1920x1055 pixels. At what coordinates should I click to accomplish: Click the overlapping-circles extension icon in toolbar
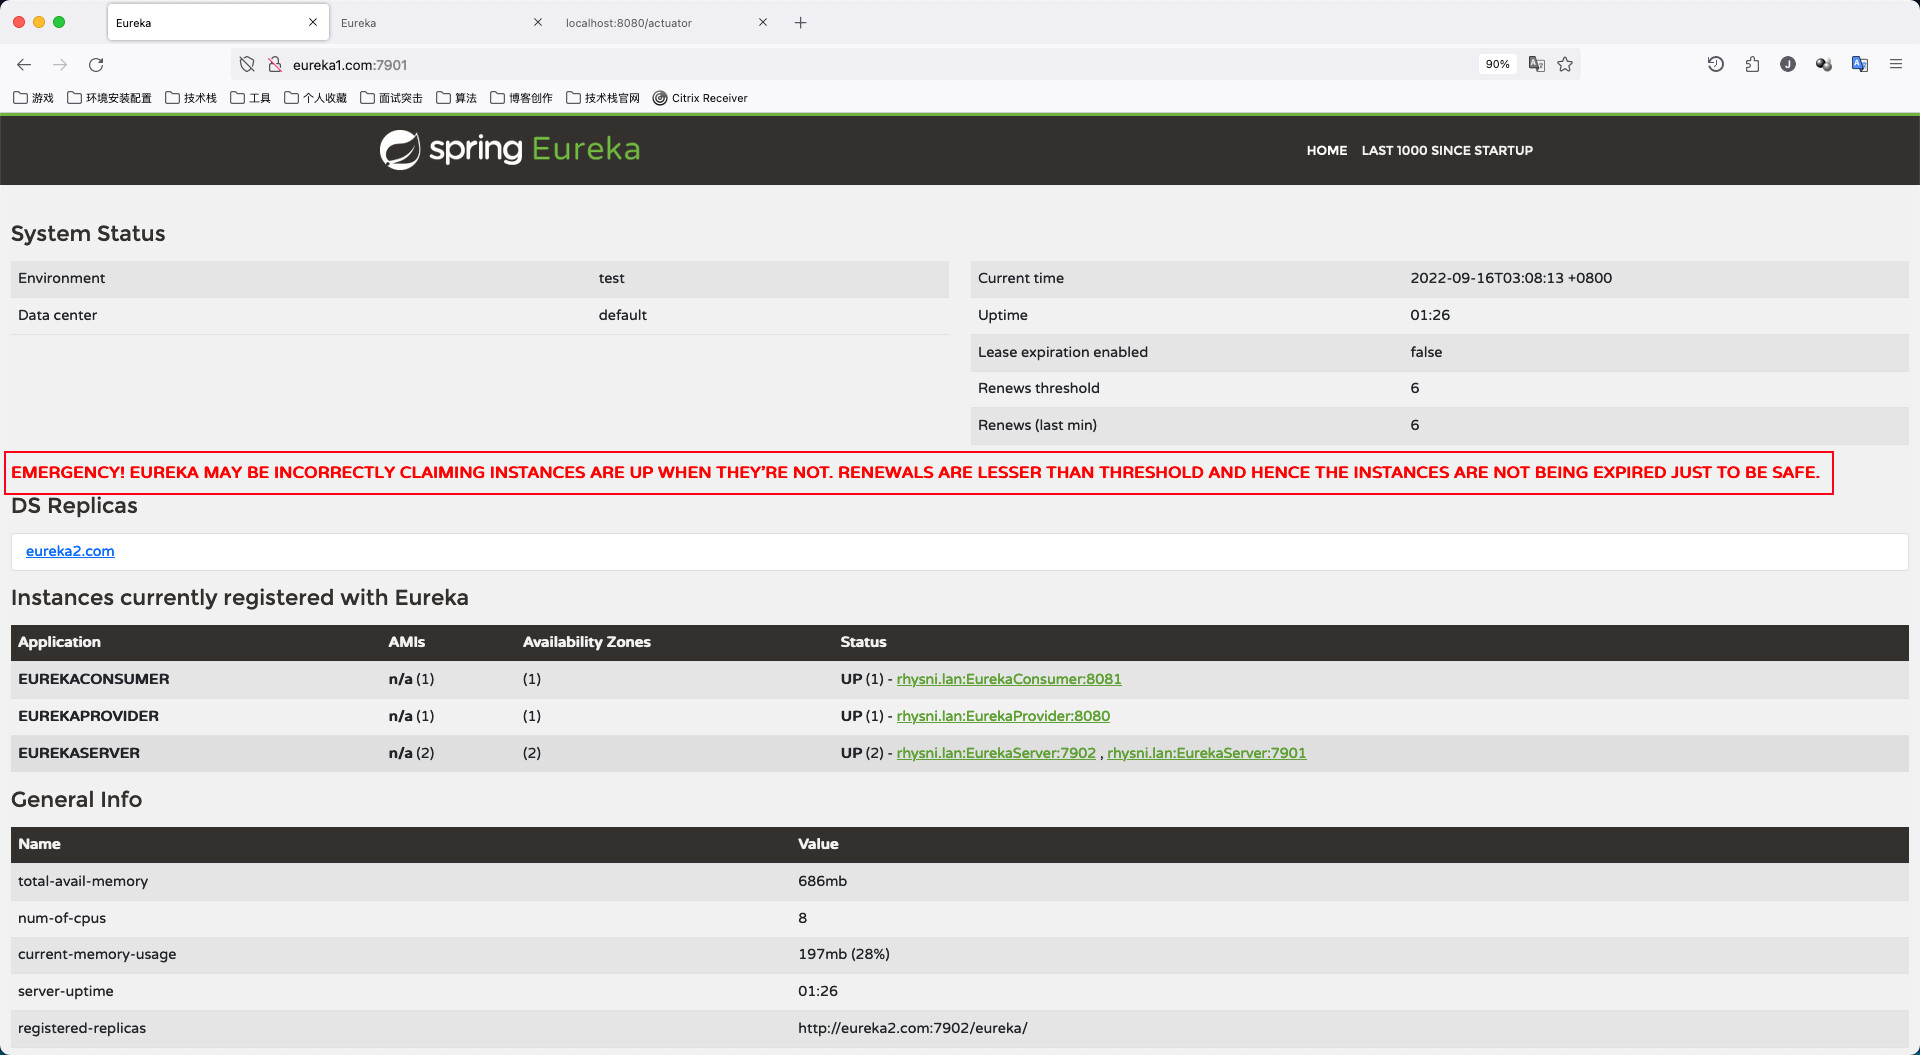pyautogui.click(x=1824, y=64)
